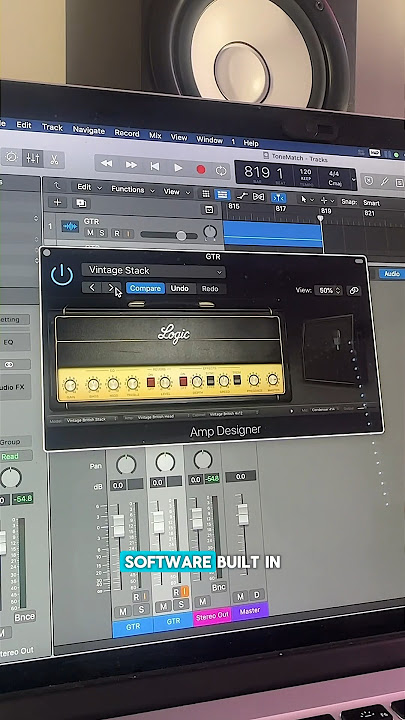The image size is (405, 720).
Task: Mute the Stereo Out channel strip
Action: point(202,601)
